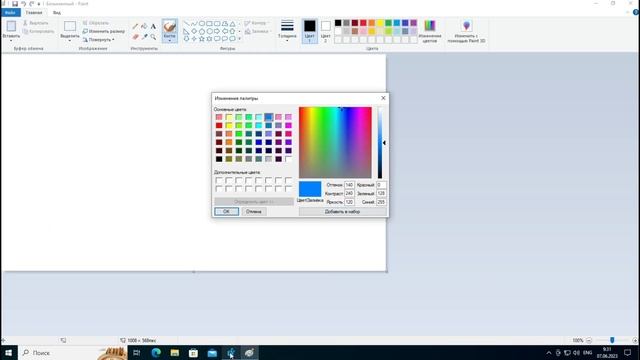Open Edit colors (Изменение цветов) rainbow icon
This screenshot has height=360, width=640.
(430, 26)
